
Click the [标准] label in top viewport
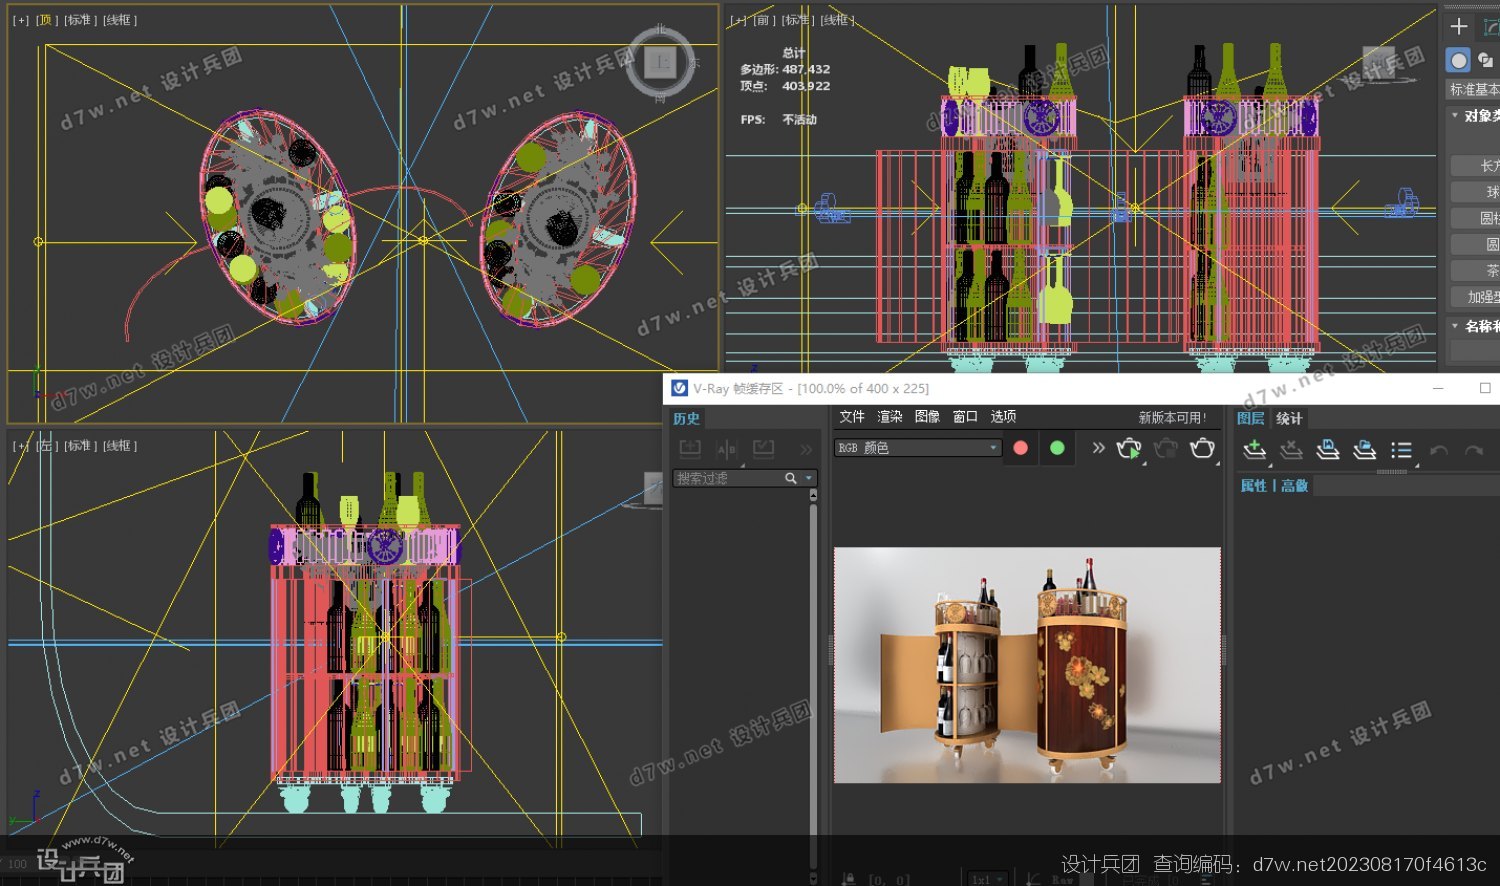pyautogui.click(x=79, y=20)
